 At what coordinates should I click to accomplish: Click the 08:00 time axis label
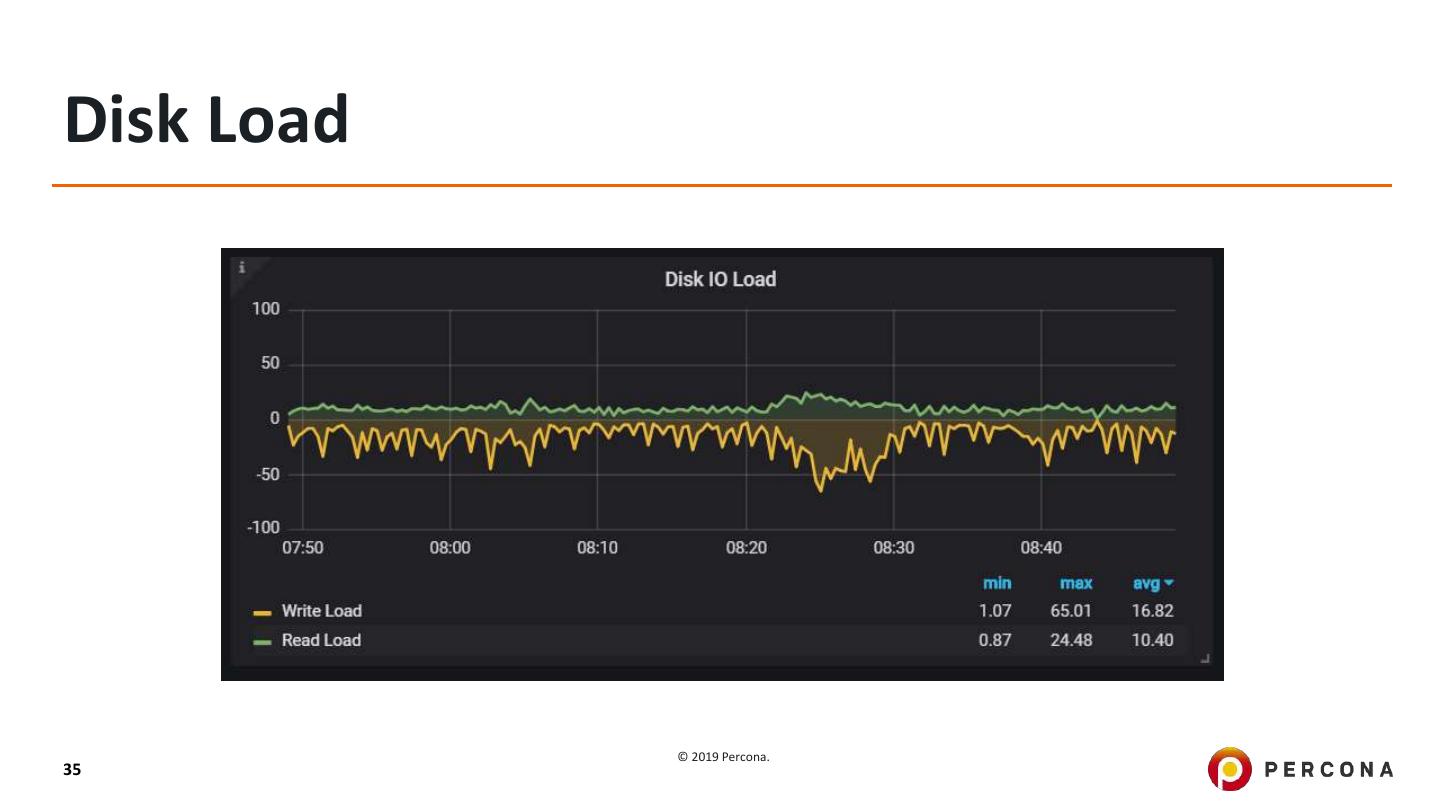click(x=450, y=548)
